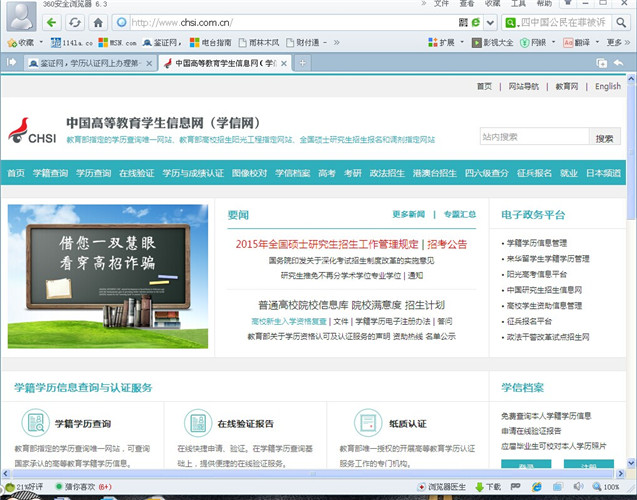
Task: Open 阳光高考信息平台 link
Action: (536, 274)
